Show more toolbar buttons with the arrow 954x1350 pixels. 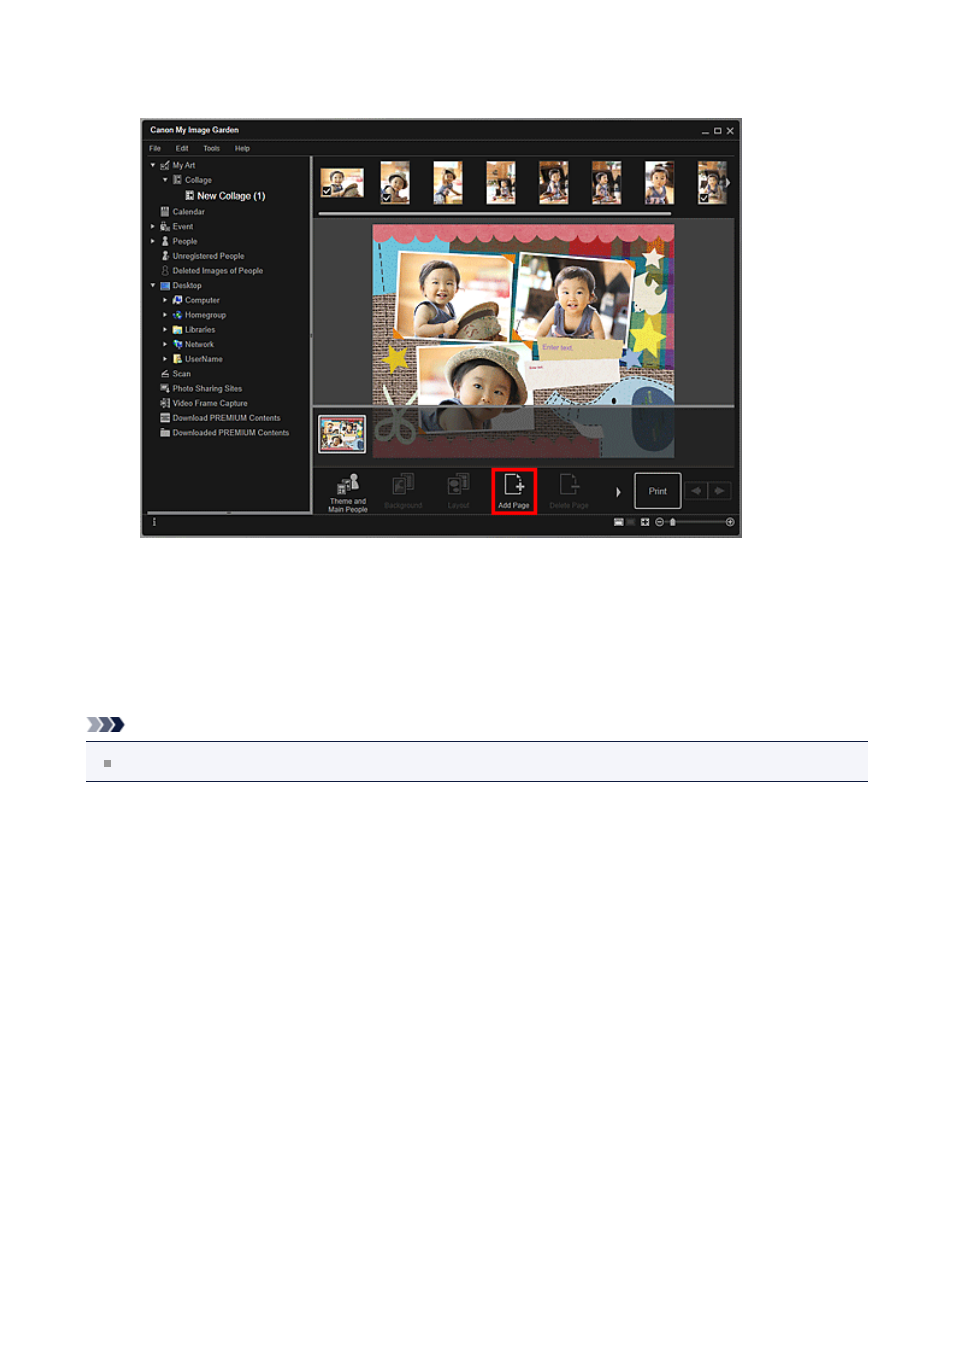coord(618,492)
